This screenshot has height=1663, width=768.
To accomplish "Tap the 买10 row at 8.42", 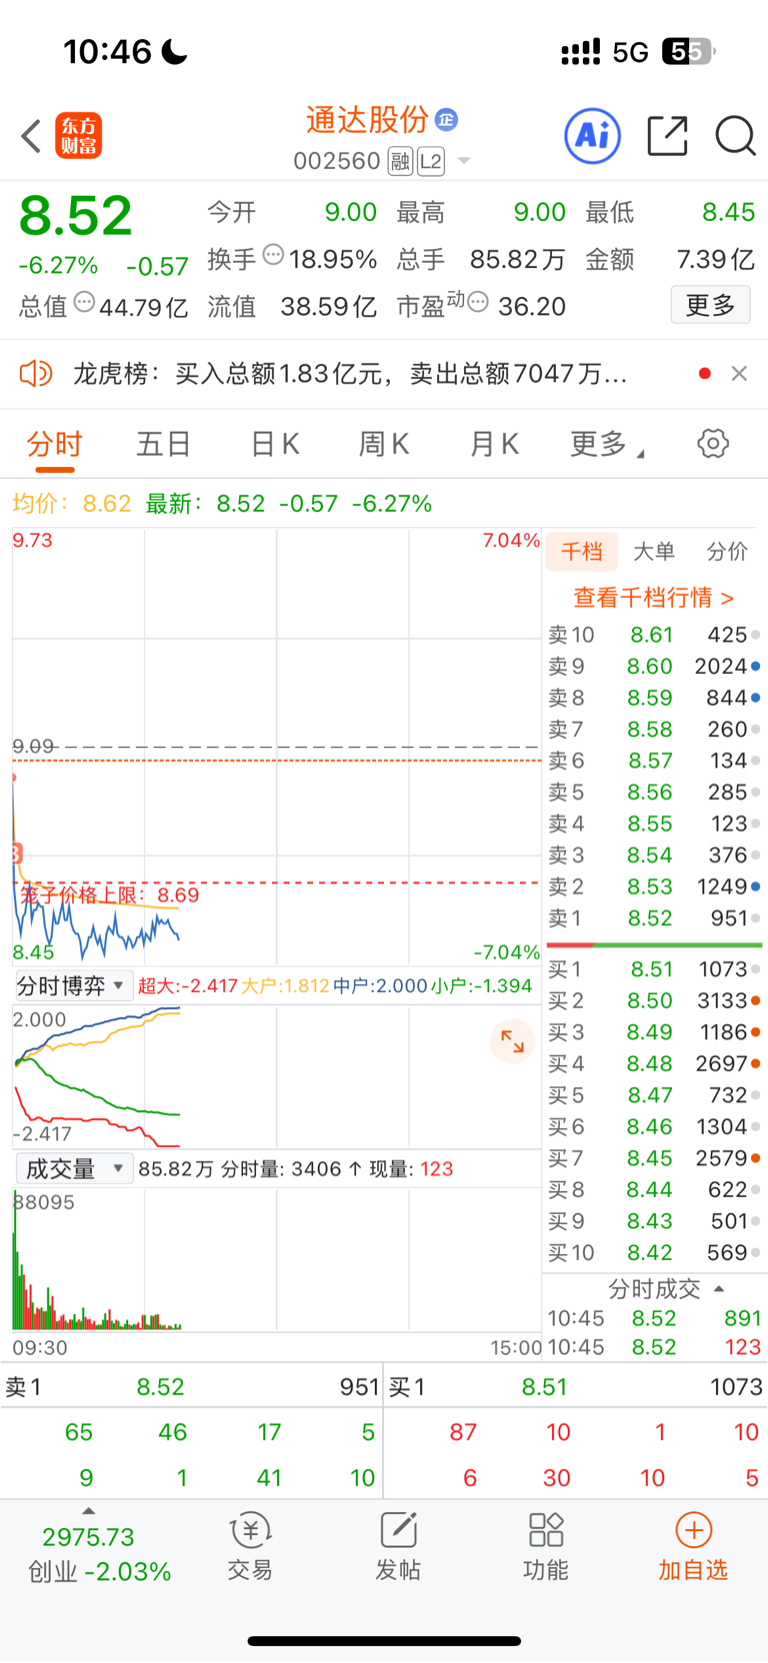I will pyautogui.click(x=655, y=1253).
